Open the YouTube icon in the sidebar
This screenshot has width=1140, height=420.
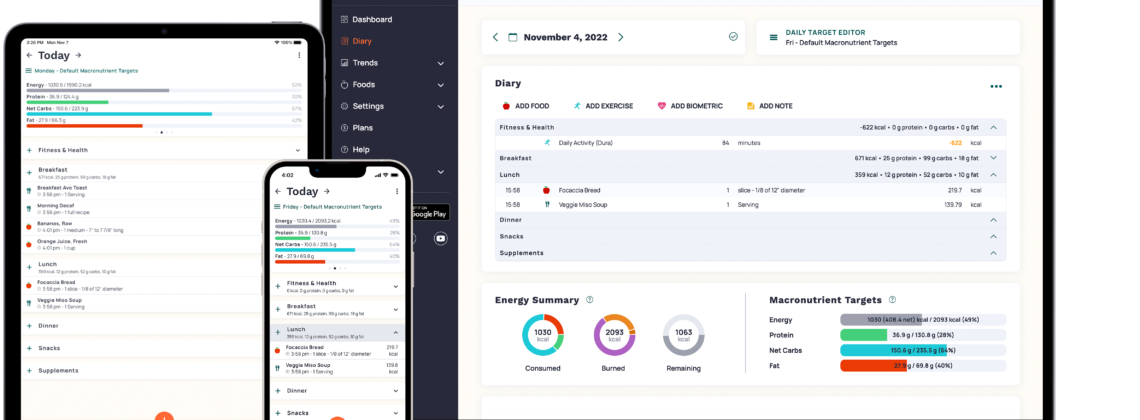440,238
